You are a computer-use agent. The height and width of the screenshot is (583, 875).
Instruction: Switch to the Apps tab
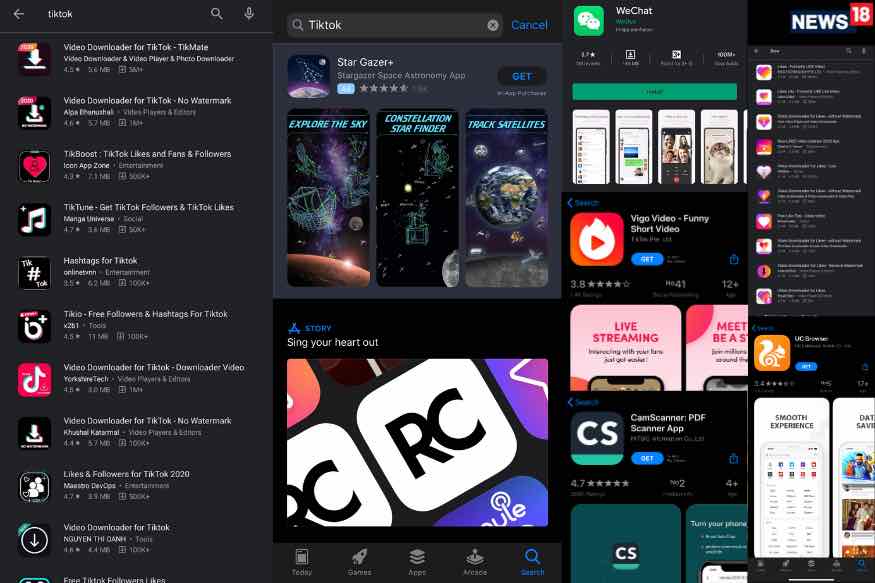(x=417, y=561)
